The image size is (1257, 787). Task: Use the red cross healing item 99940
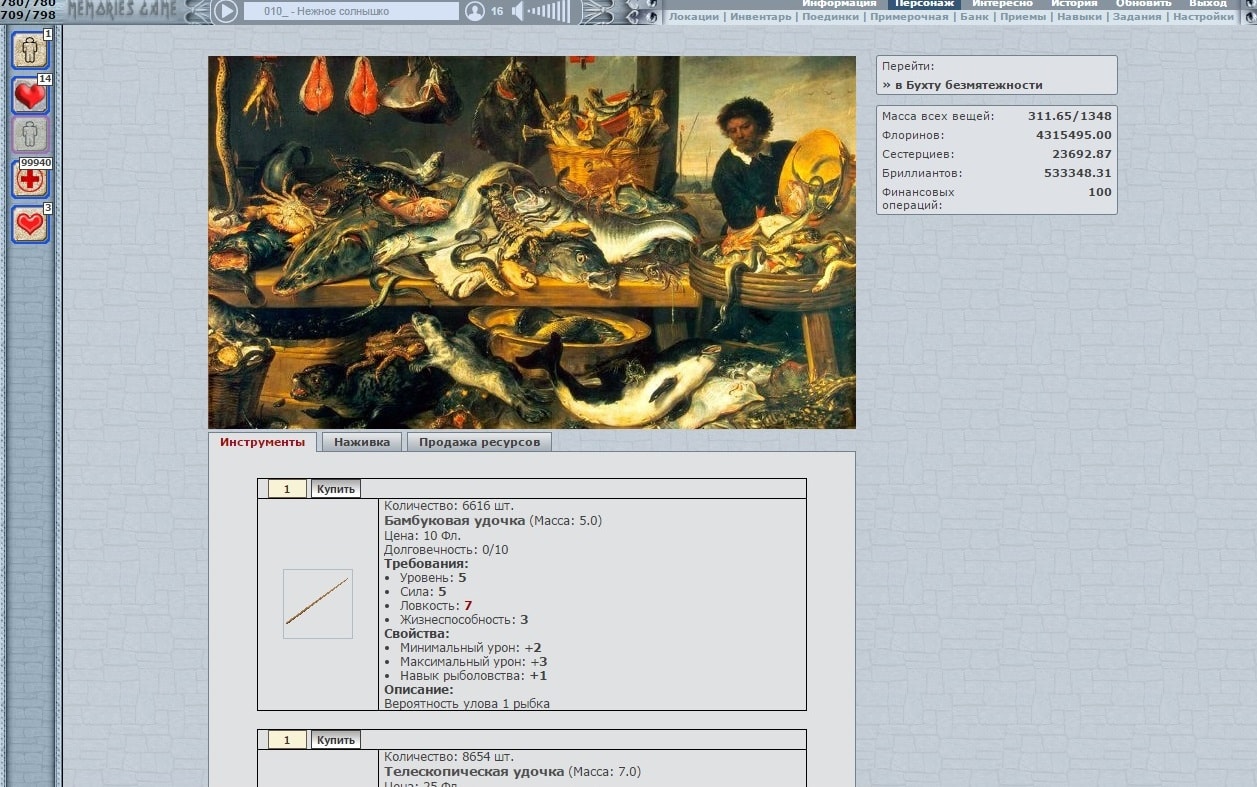30,180
